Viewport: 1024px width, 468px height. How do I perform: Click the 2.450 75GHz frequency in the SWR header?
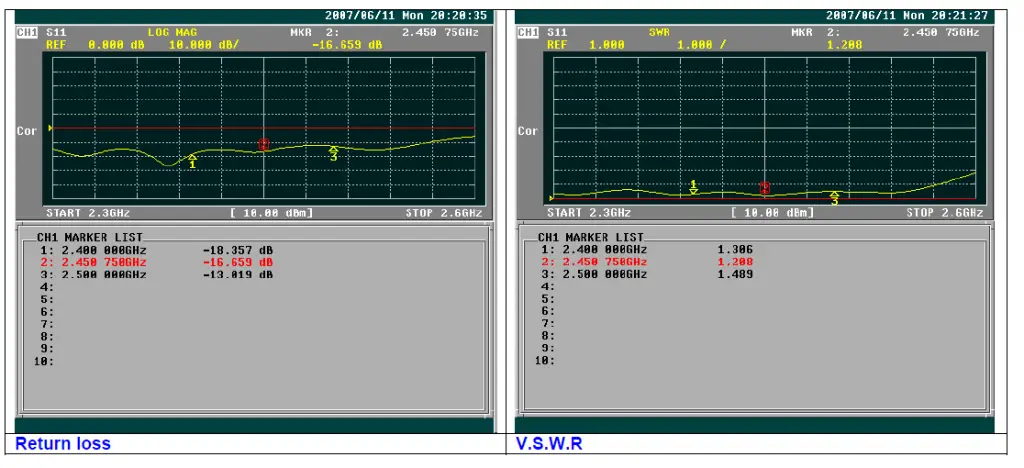tap(941, 32)
